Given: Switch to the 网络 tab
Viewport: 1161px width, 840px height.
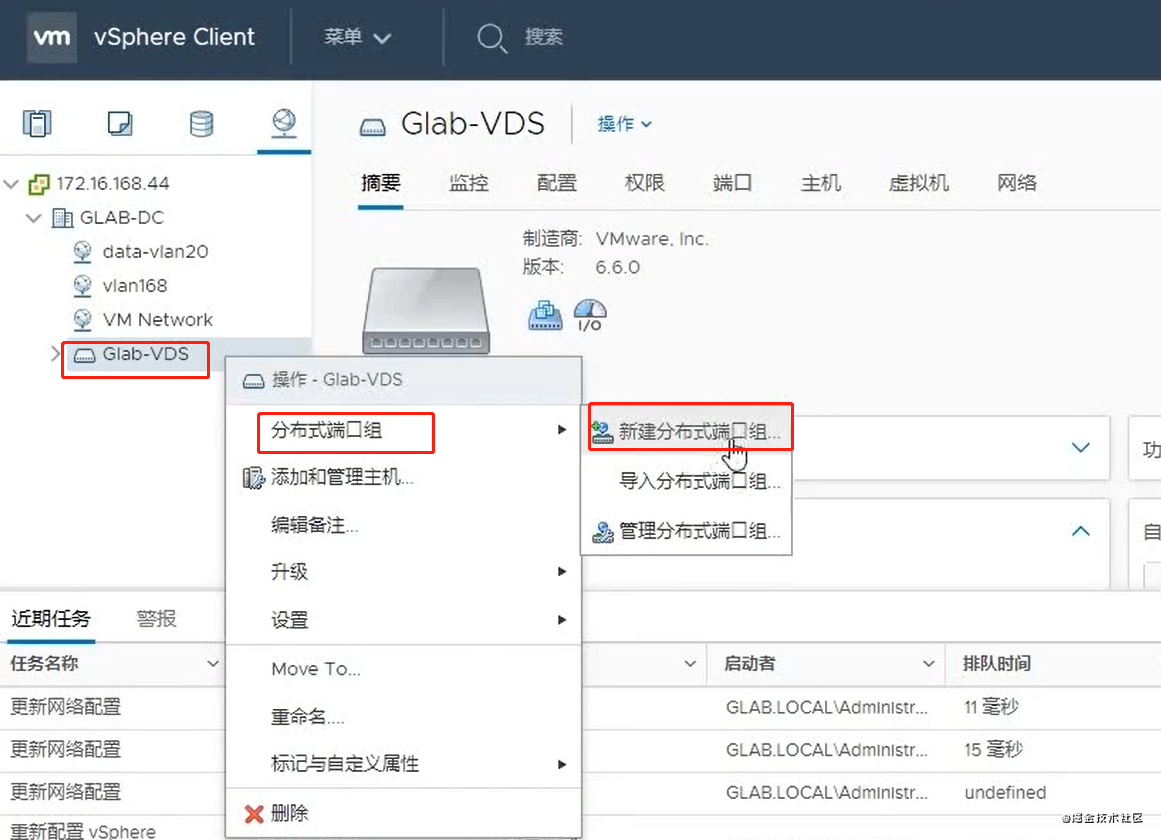Looking at the screenshot, I should pyautogui.click(x=1017, y=183).
